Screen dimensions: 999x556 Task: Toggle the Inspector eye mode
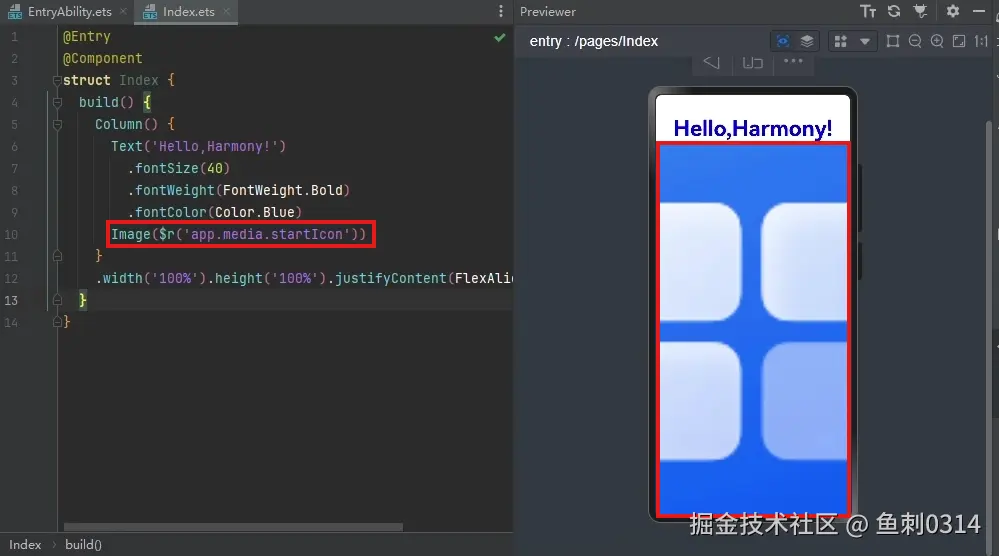tap(782, 41)
